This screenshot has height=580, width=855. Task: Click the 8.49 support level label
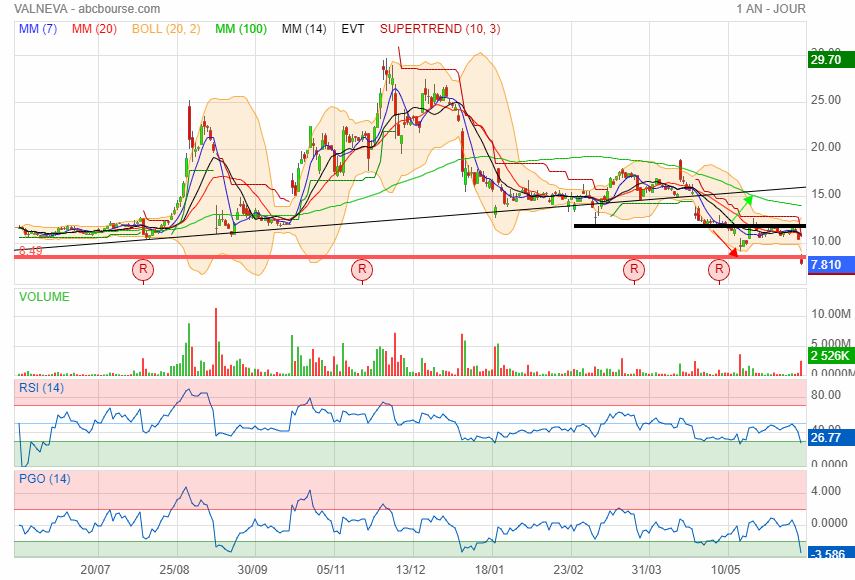(31, 251)
